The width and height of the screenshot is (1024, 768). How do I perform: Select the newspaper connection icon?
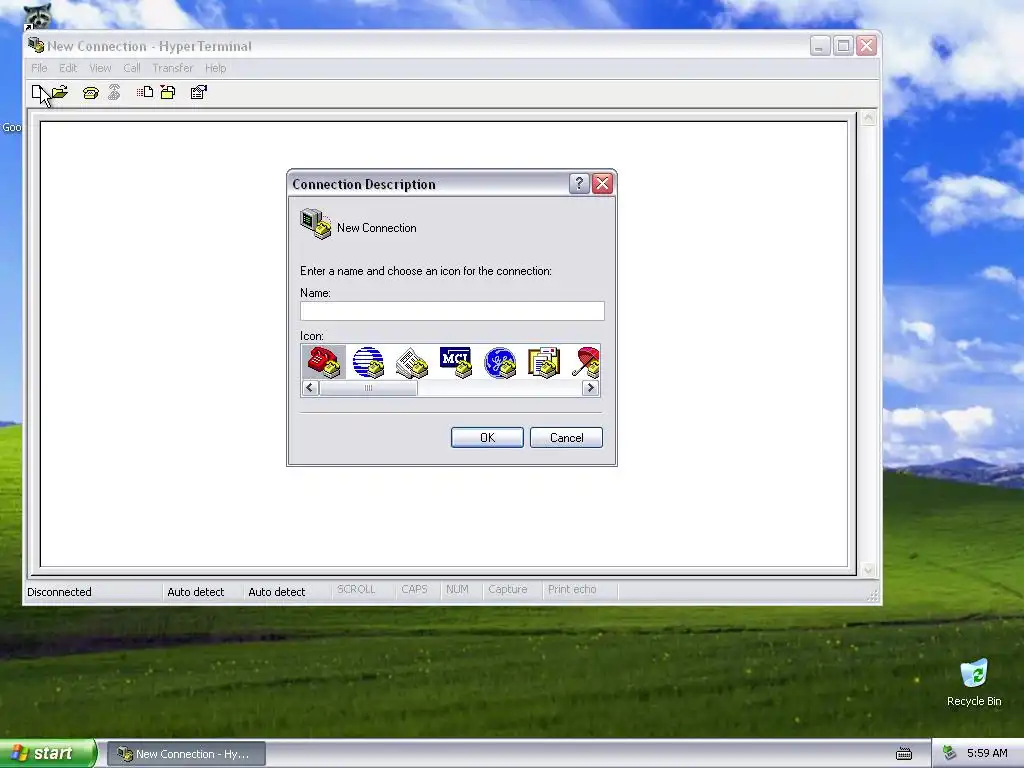tap(412, 362)
